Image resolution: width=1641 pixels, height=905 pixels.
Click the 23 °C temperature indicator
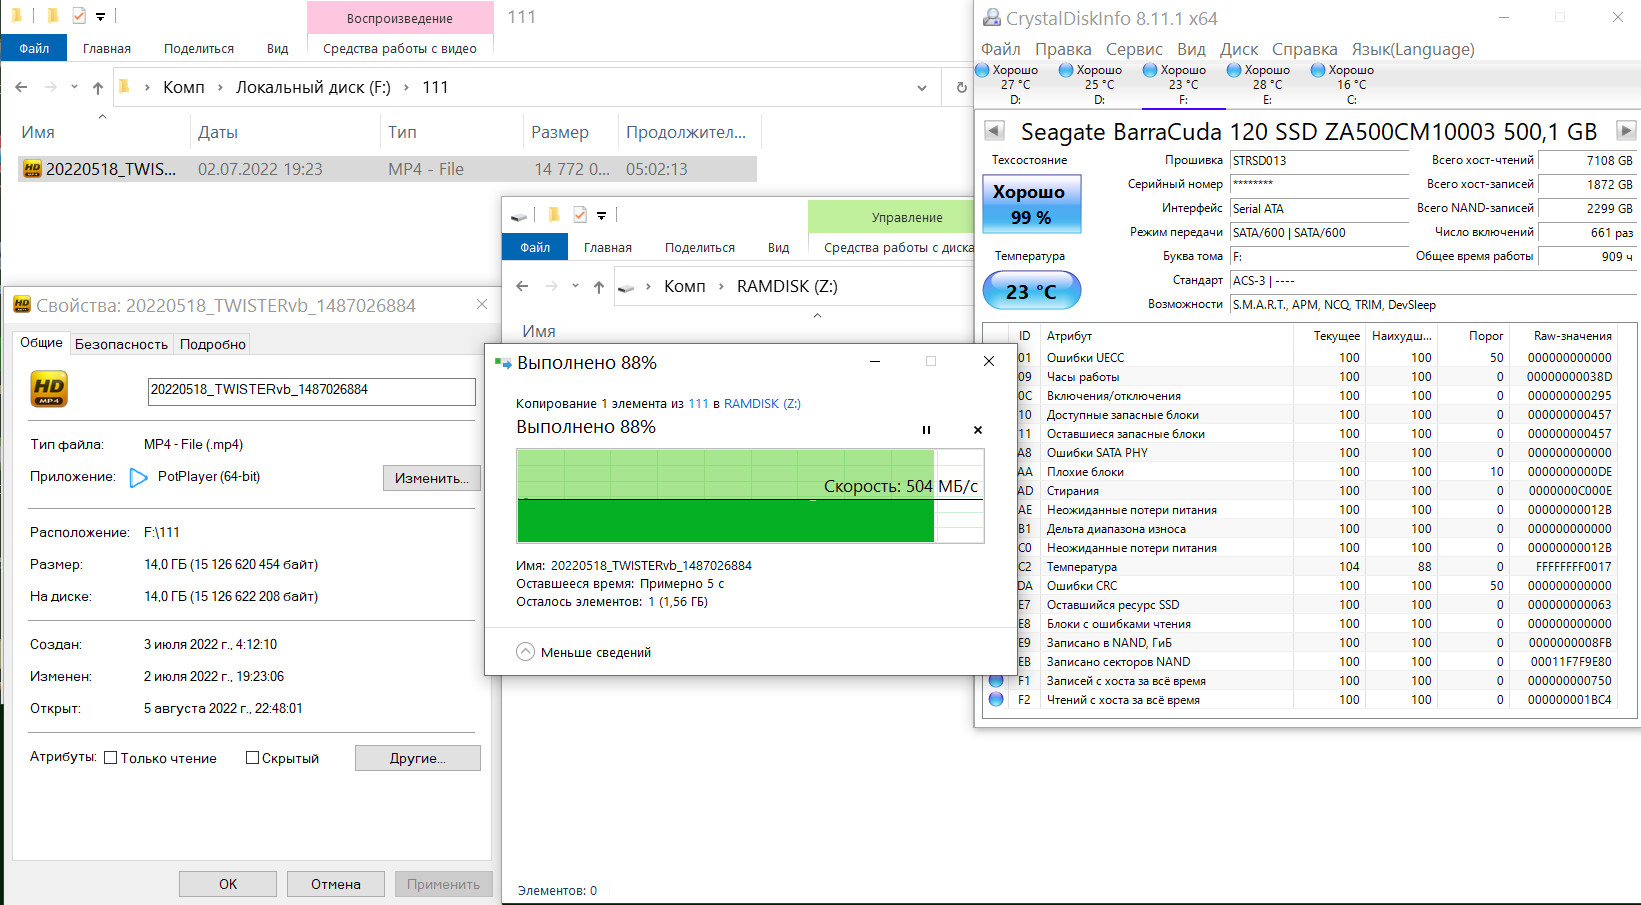point(1031,291)
